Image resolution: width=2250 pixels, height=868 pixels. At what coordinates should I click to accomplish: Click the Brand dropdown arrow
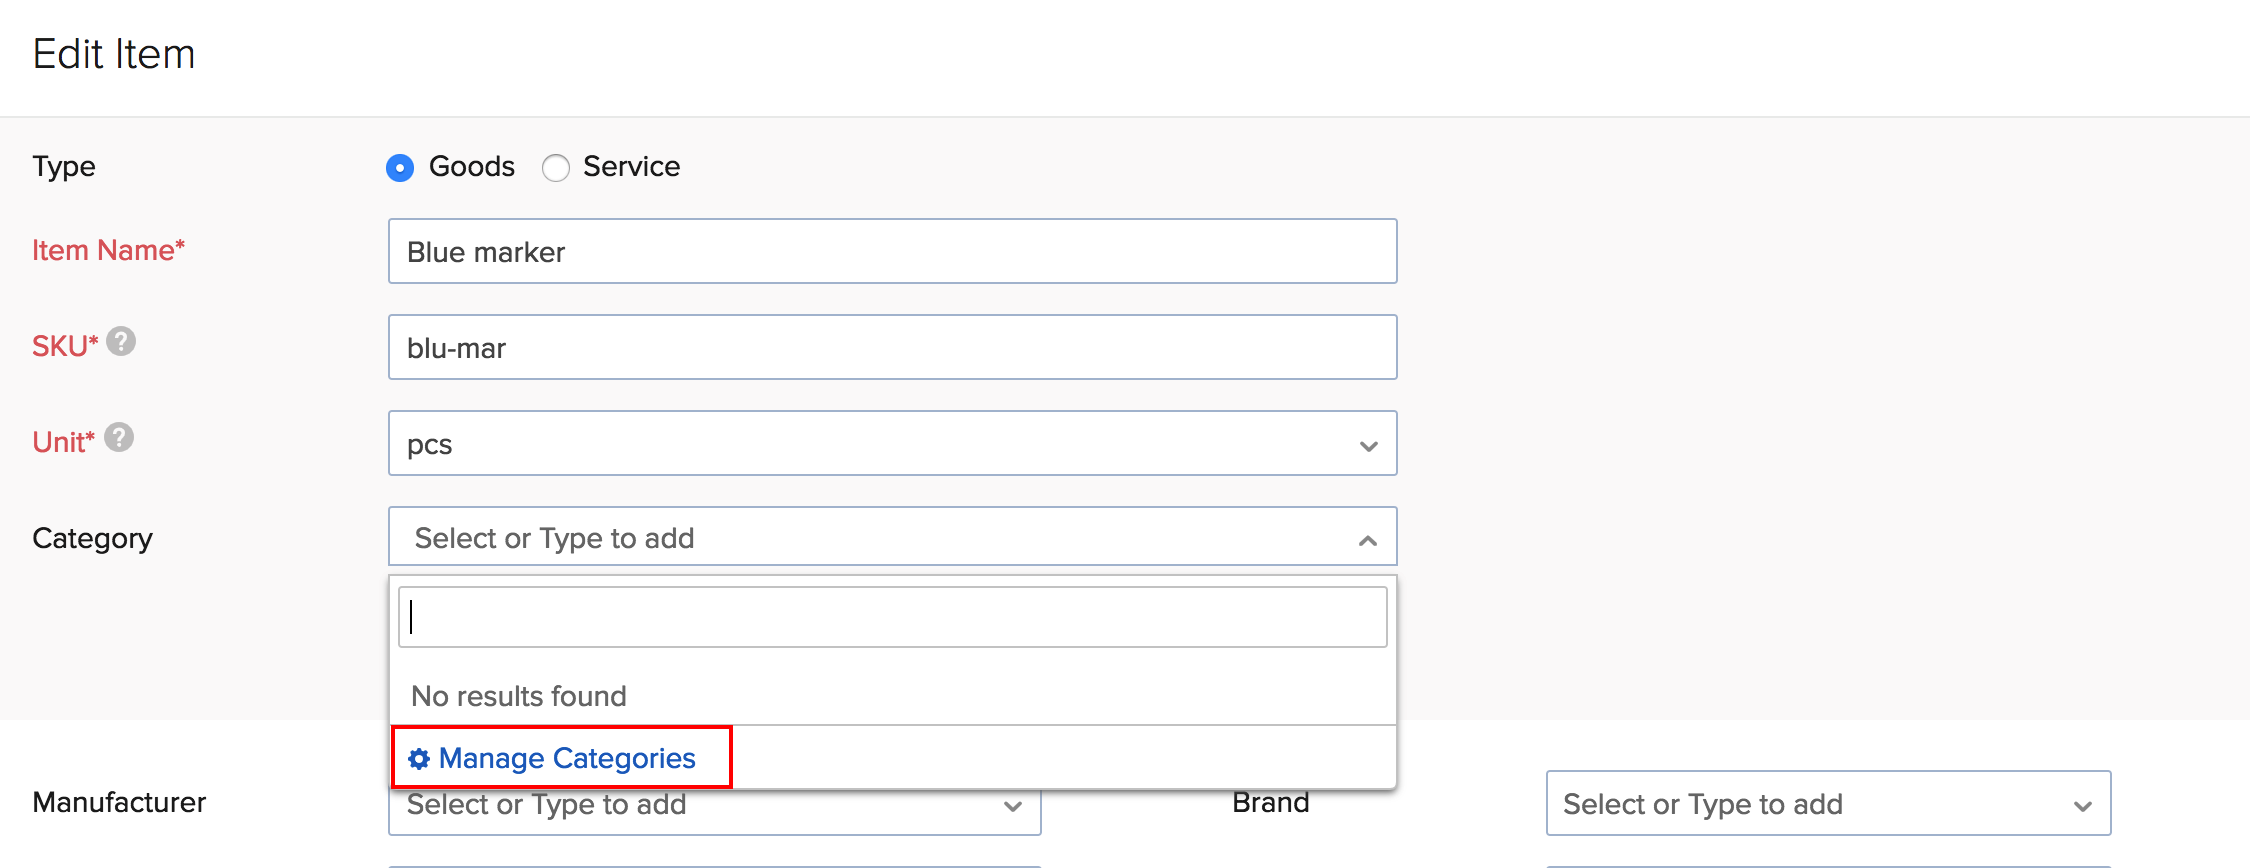coord(2082,806)
